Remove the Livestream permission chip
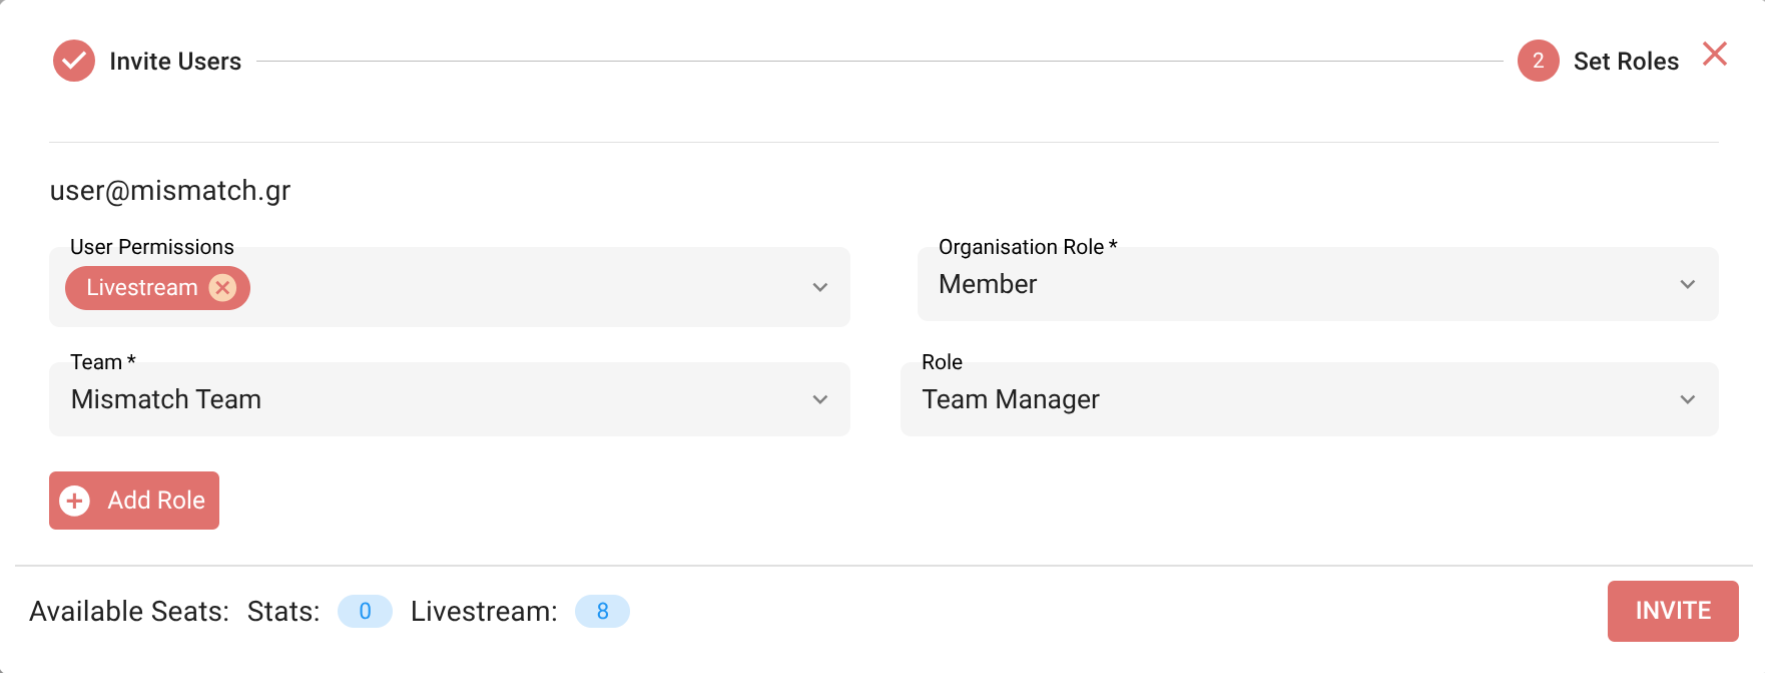This screenshot has width=1765, height=673. [x=223, y=288]
